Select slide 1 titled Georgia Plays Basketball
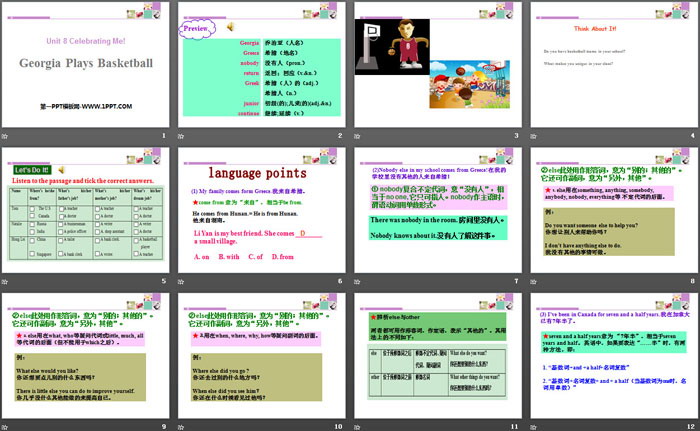This screenshot has width=700, height=431. (x=86, y=65)
